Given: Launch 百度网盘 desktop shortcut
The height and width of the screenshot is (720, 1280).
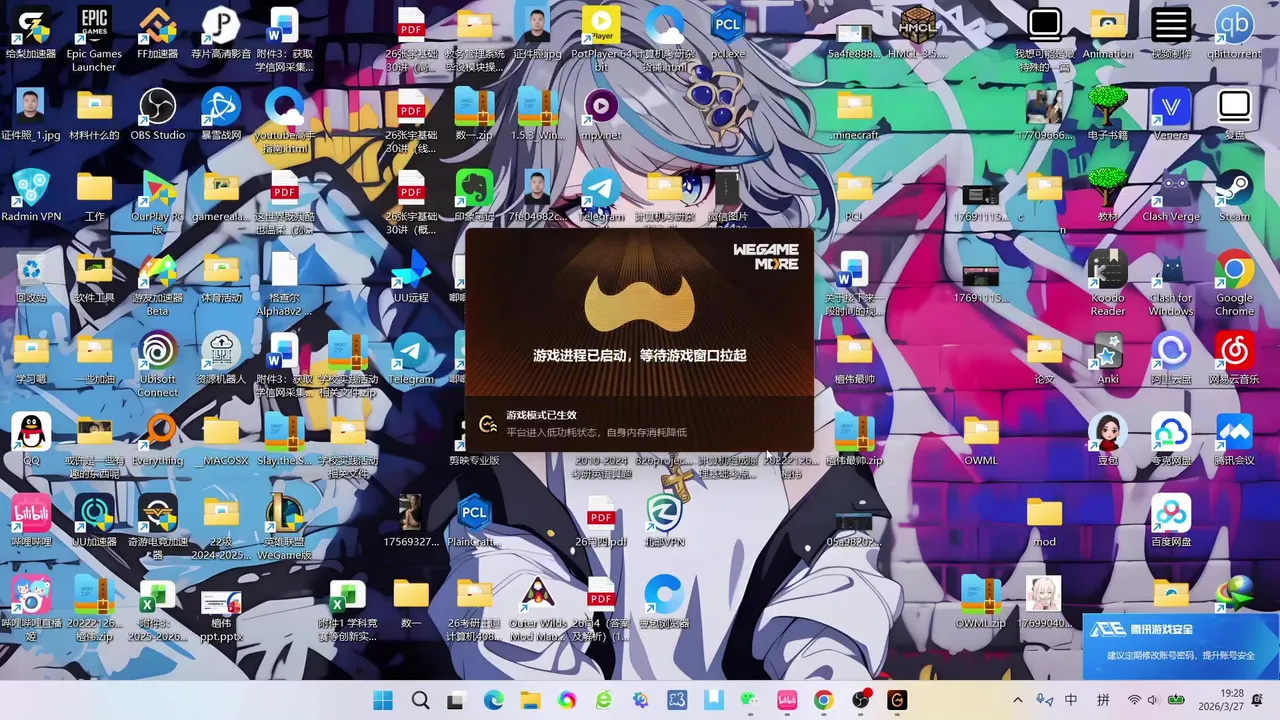Looking at the screenshot, I should [x=1171, y=521].
